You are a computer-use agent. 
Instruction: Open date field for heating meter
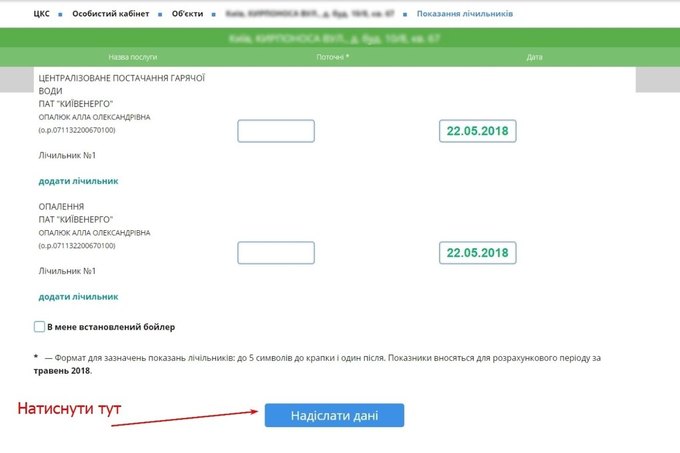coord(477,253)
